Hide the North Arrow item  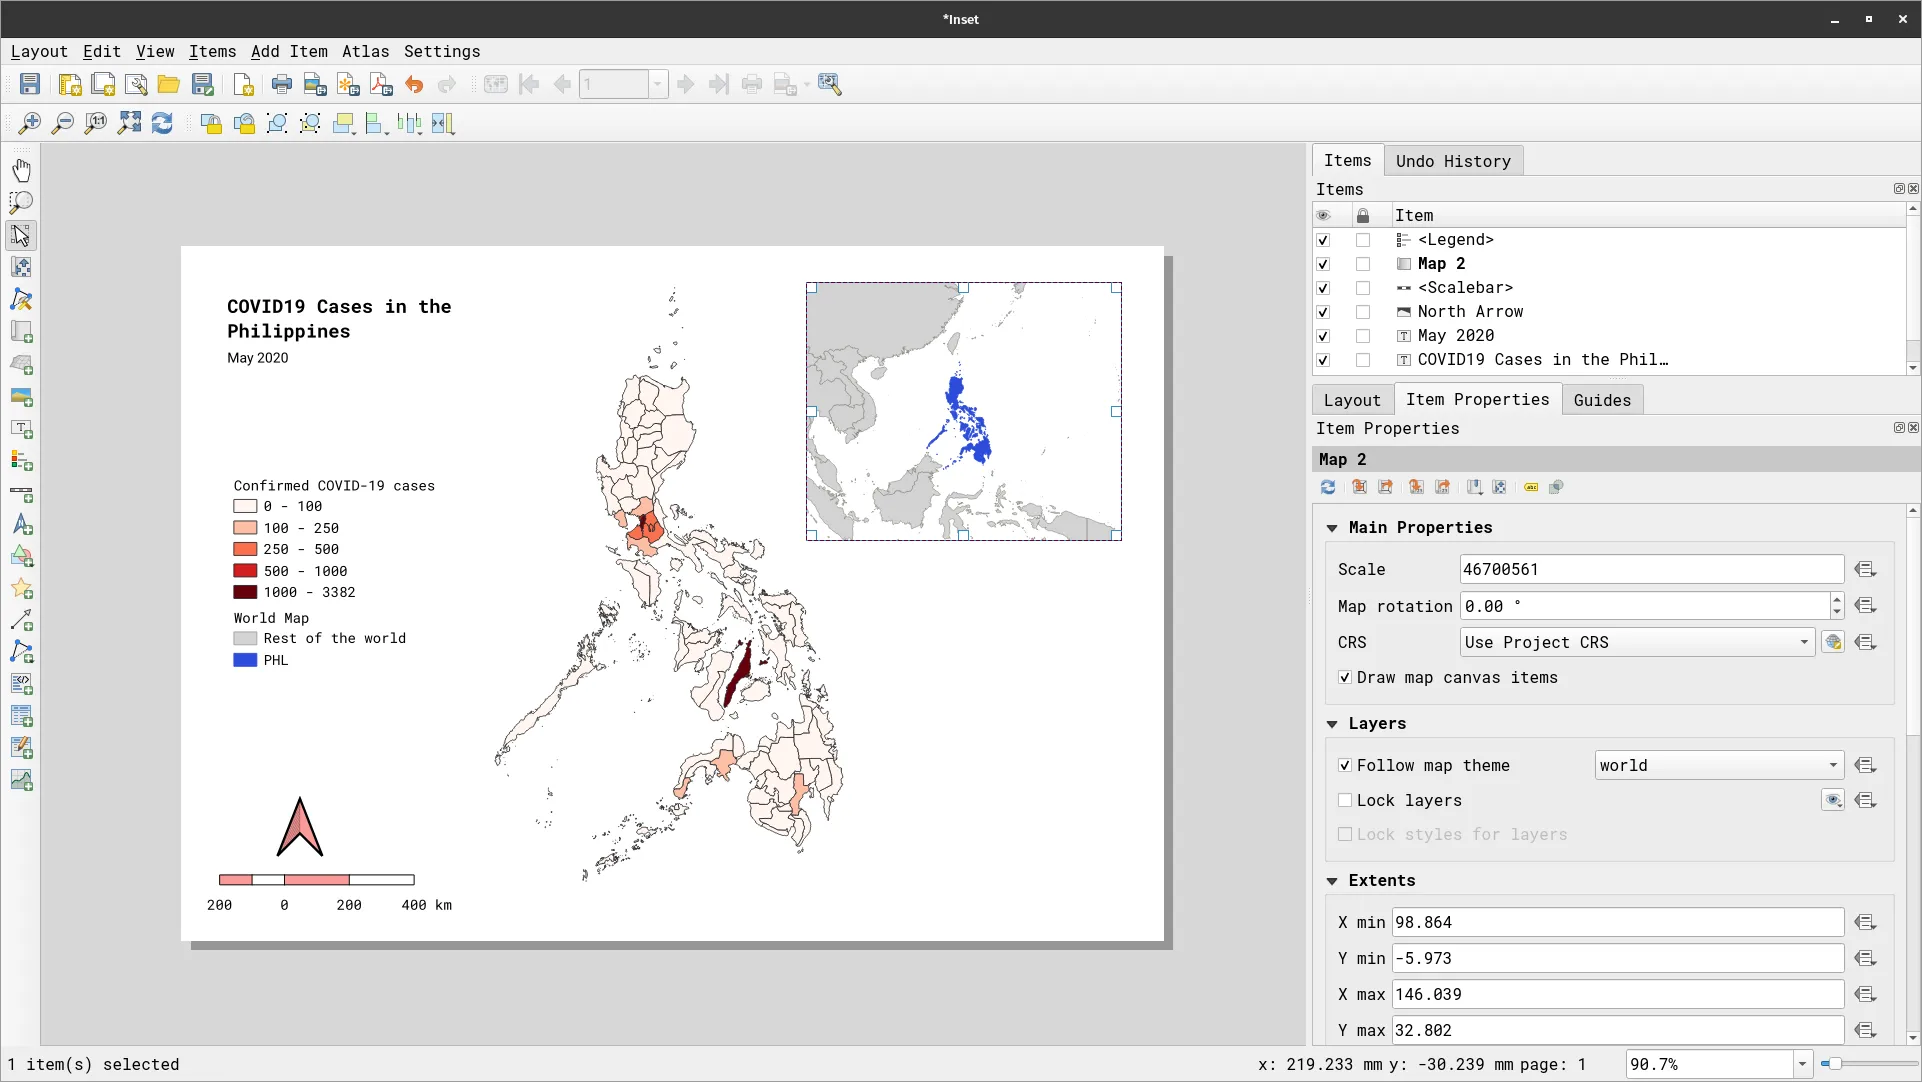[x=1323, y=312]
